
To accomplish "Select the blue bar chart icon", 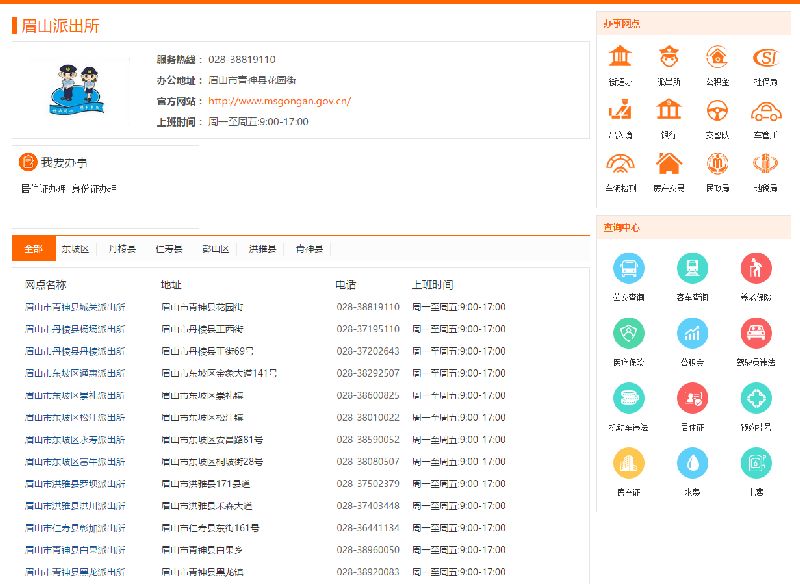I will point(692,333).
